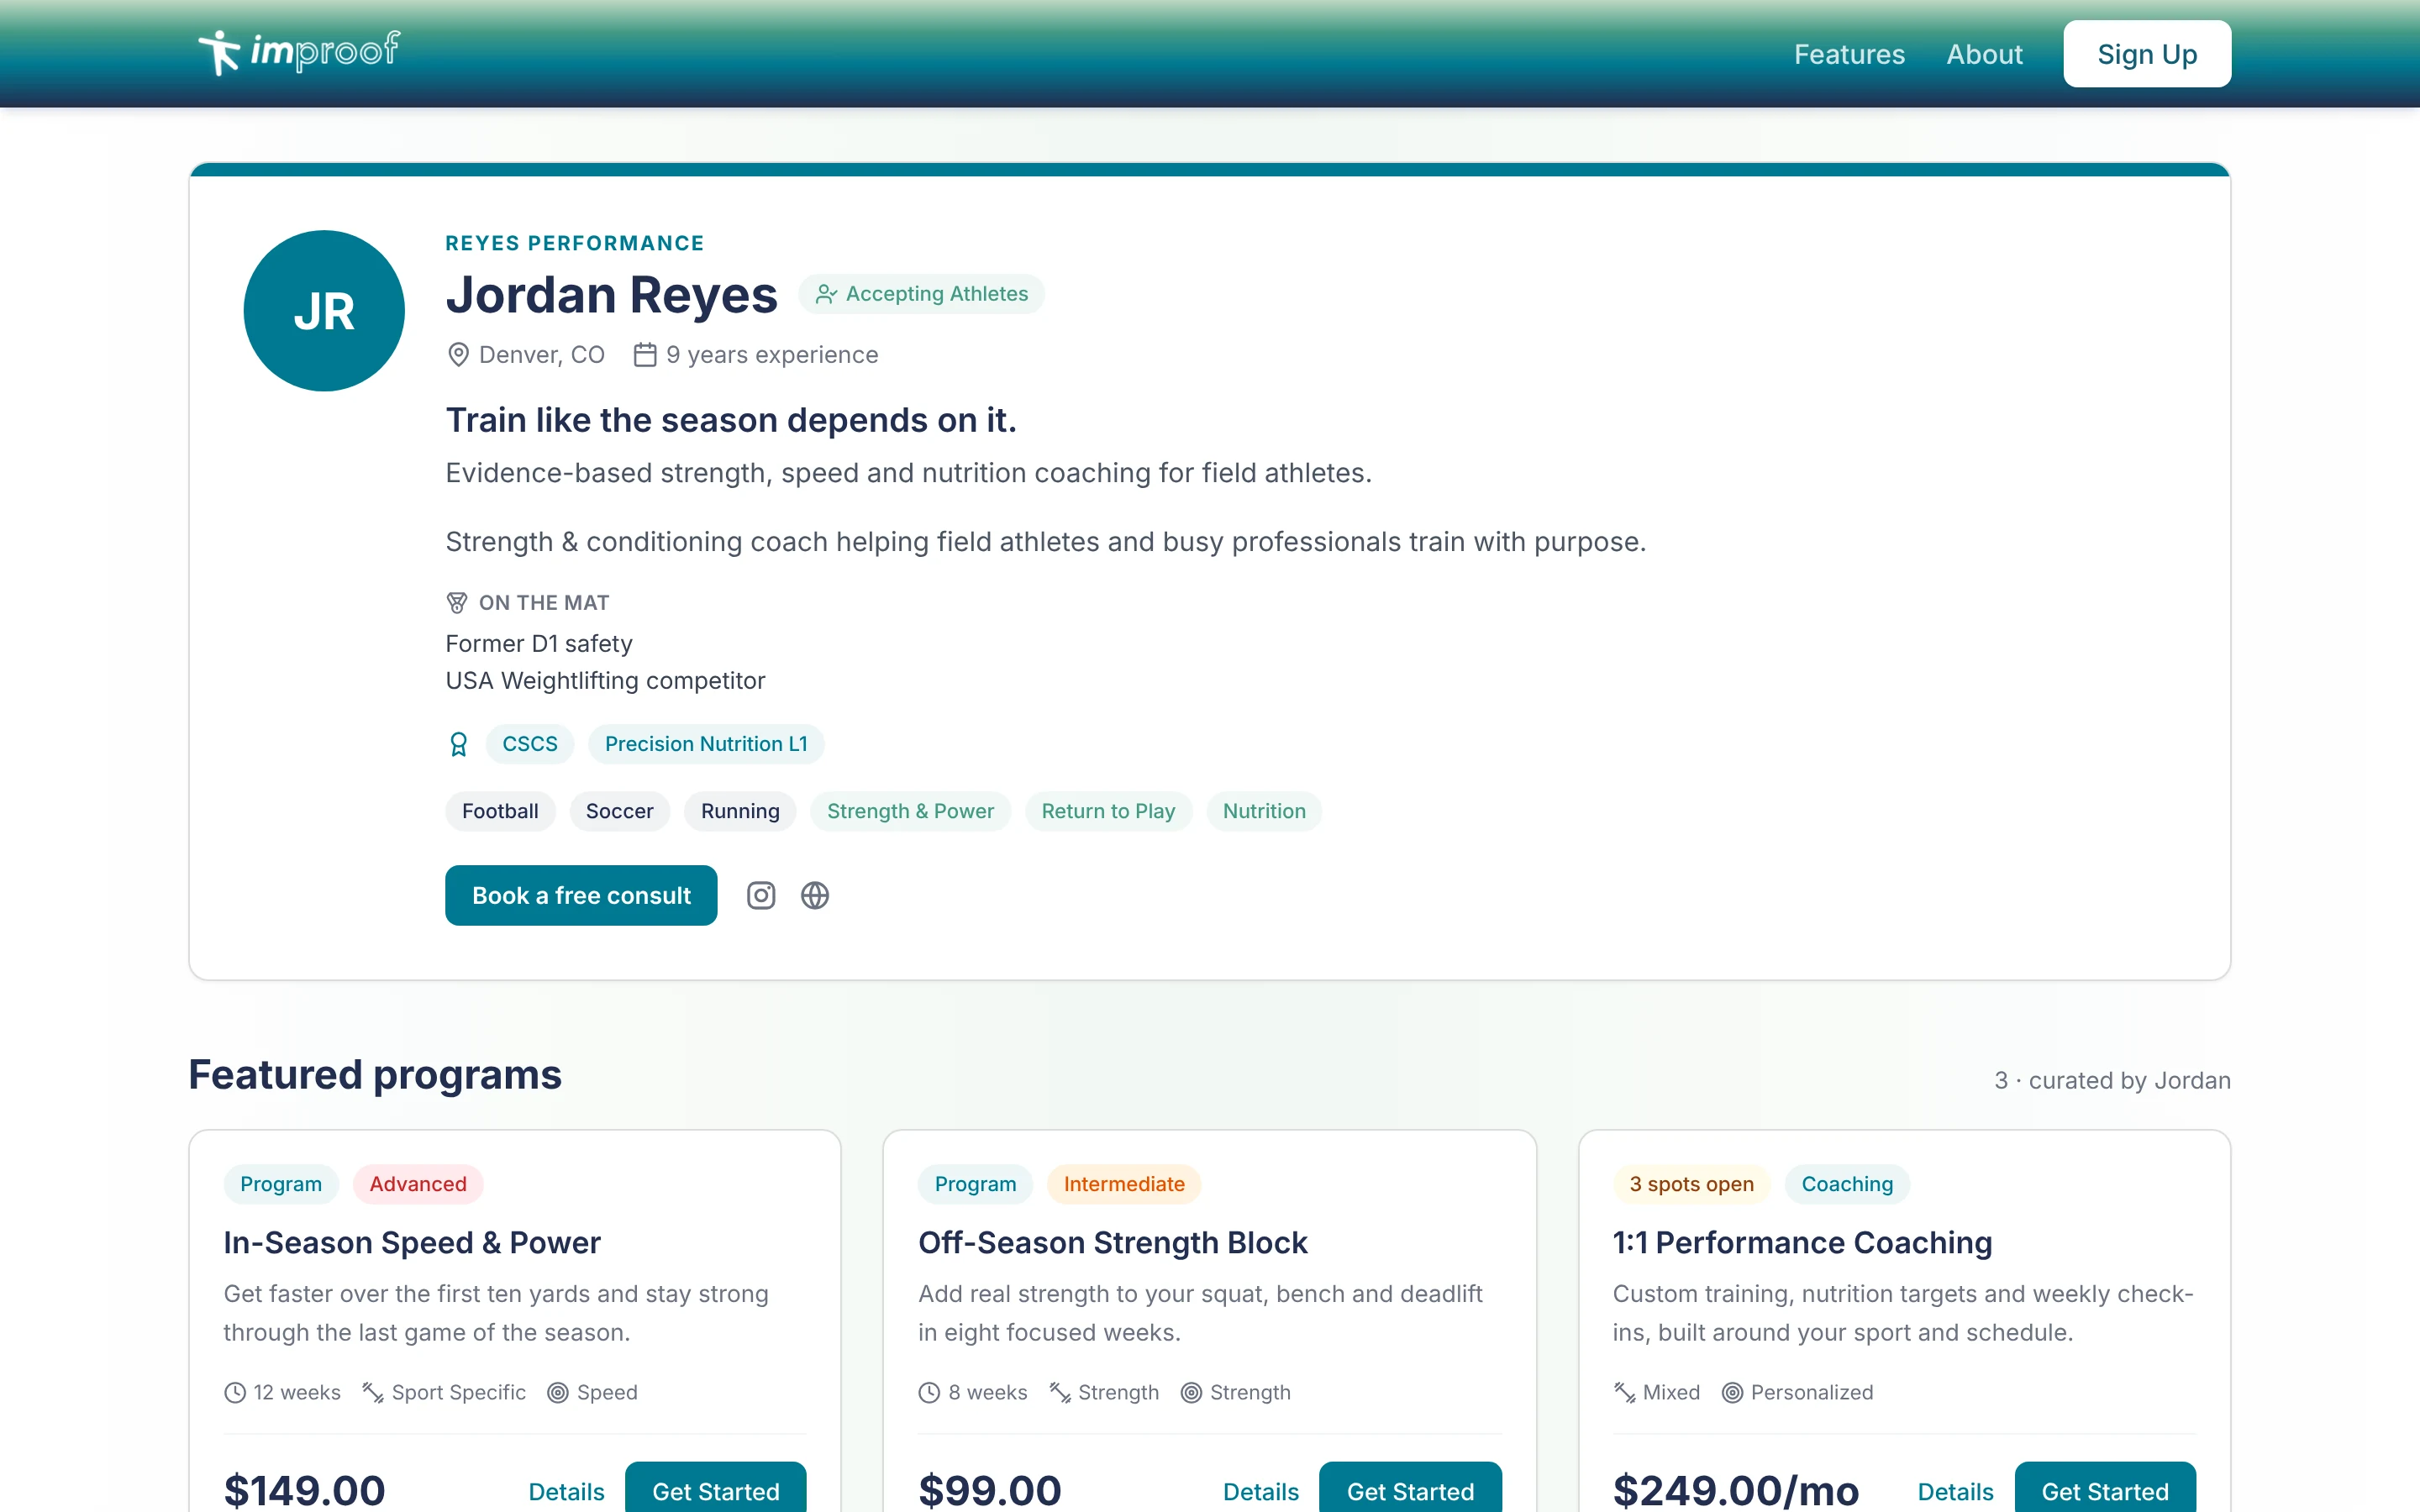Screen dimensions: 2420x1512
Task: Click the location pin icon beside Denver
Action: coord(458,355)
